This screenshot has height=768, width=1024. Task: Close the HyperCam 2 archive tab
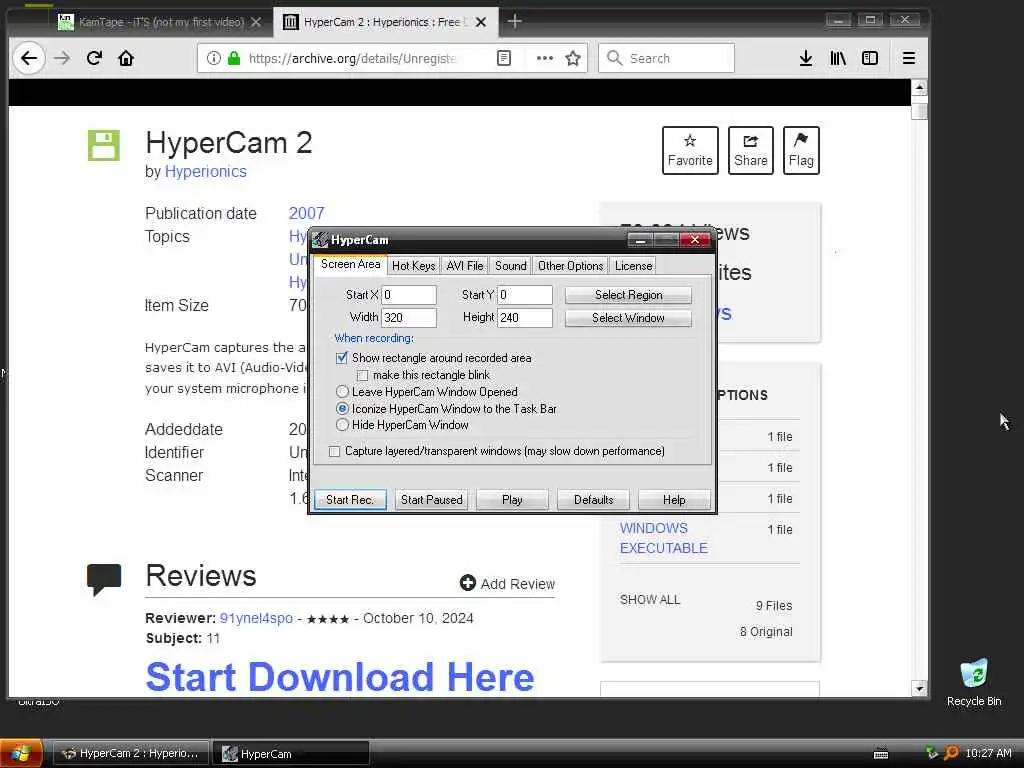click(x=481, y=22)
